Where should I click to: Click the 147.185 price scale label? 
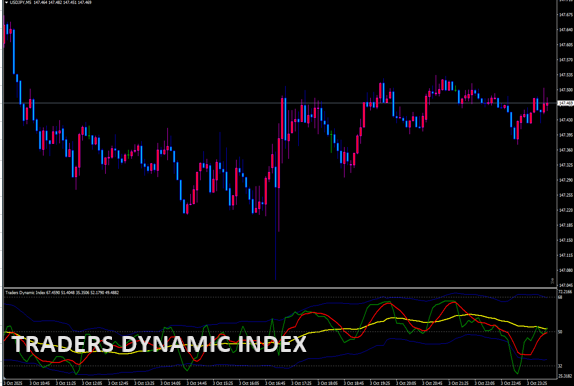pyautogui.click(x=566, y=225)
